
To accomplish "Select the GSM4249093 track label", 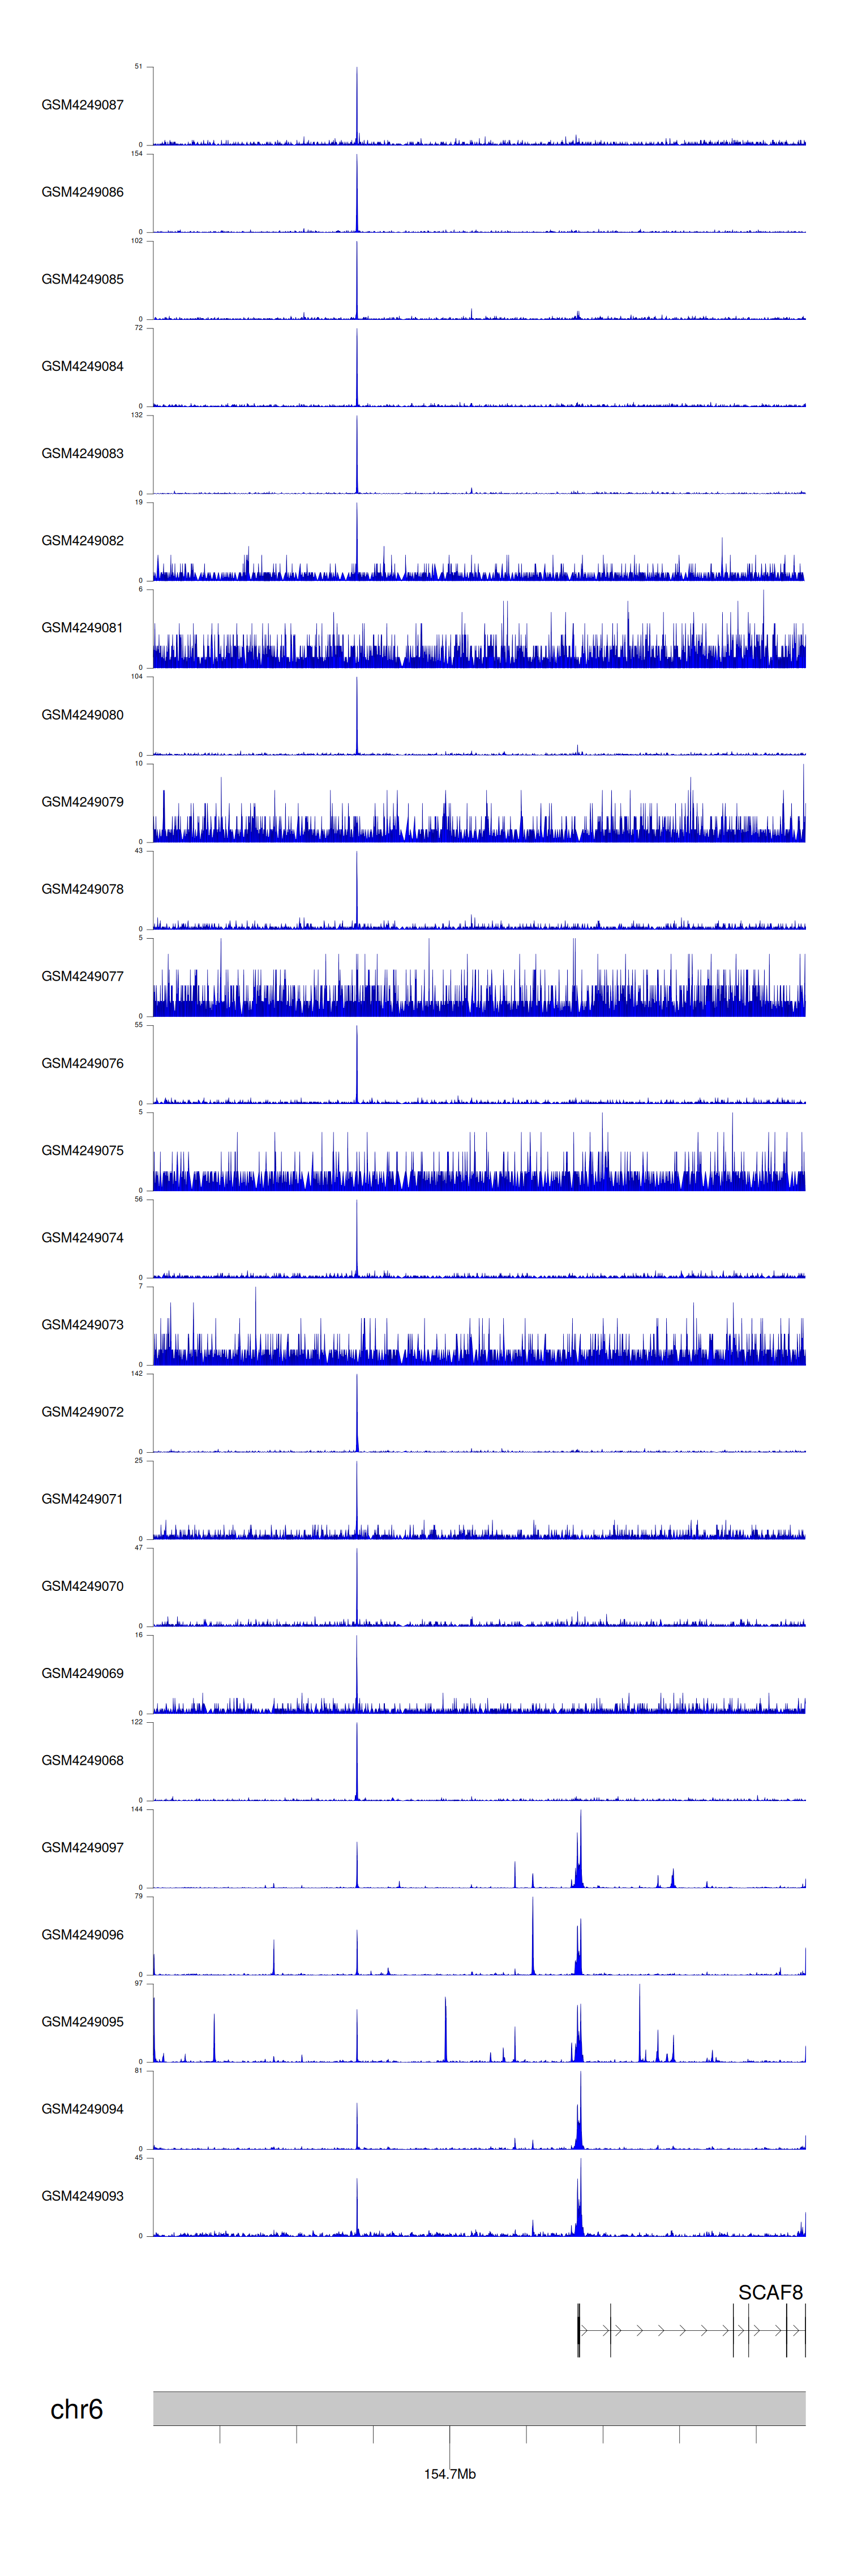I will point(82,2195).
